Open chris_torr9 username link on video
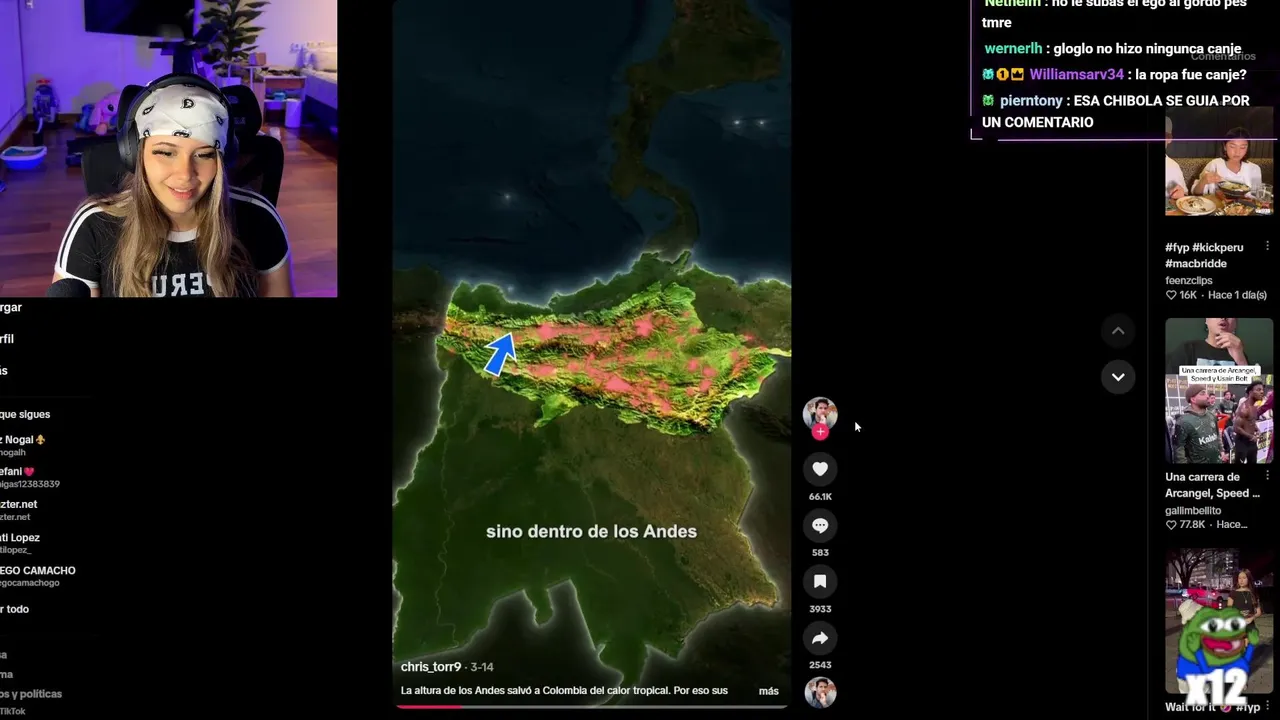The image size is (1280, 720). coord(431,667)
